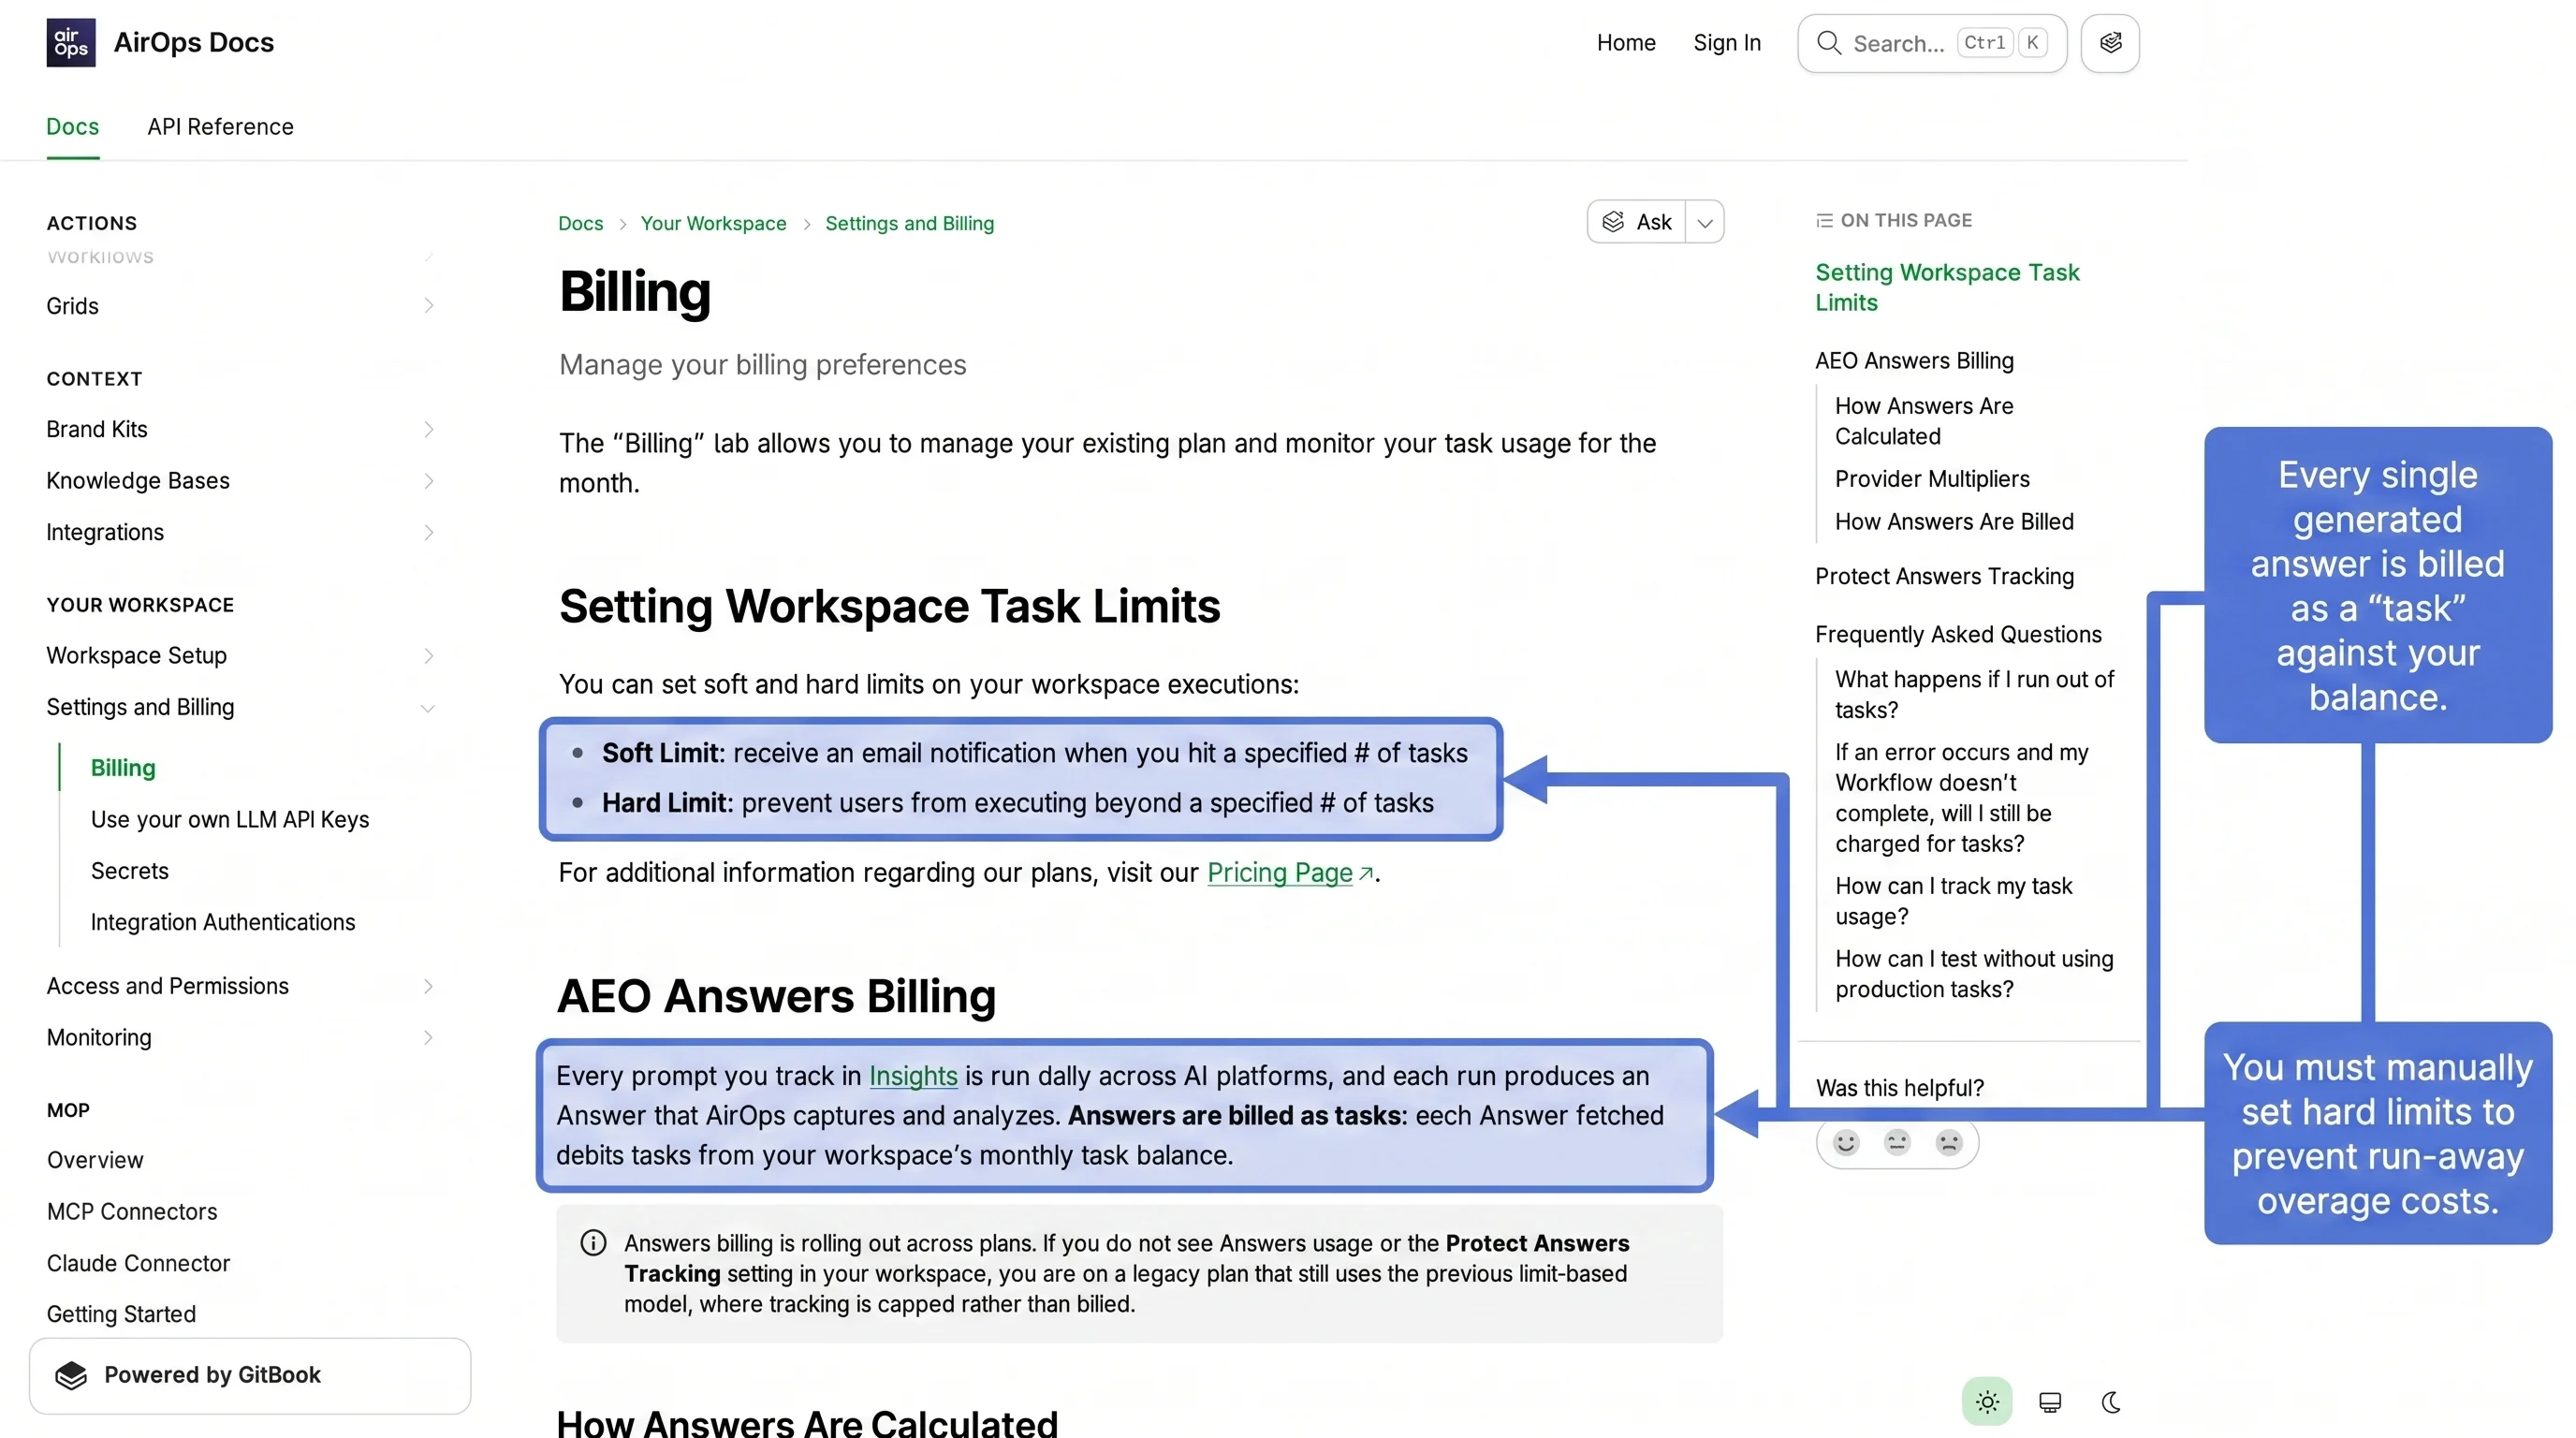Jump to 'How can I test without using production tasks?'
Screen dimensions: 2576x1438
[x=1974, y=974]
